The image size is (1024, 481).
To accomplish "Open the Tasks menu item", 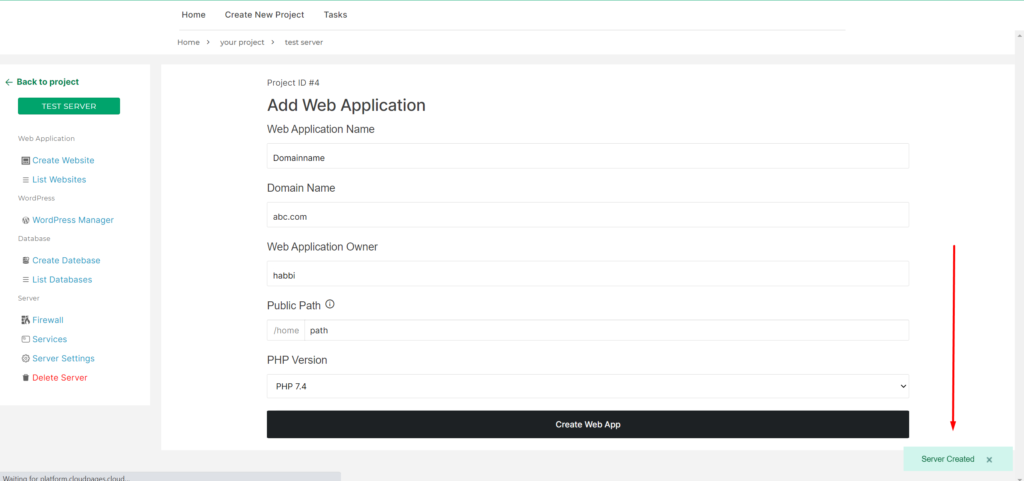I will tap(336, 14).
